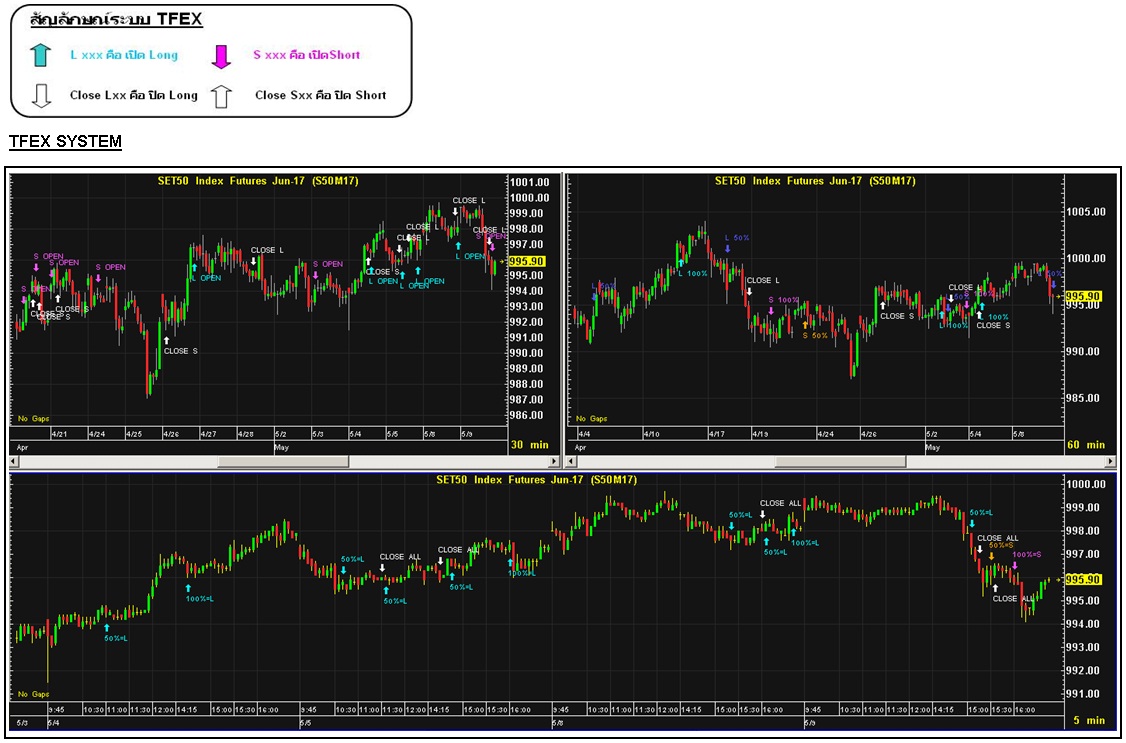The image size is (1126, 743).
Task: Click the blue L 50% arrow on 60 min chart
Action: pos(728,249)
